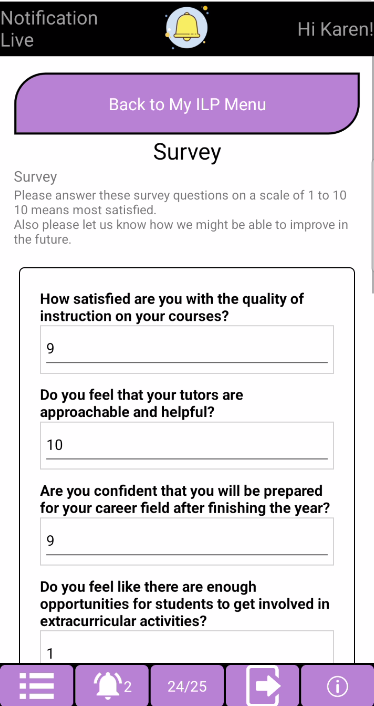Click the page scrollbar on right edge
The height and width of the screenshot is (706, 374).
pos(372,225)
